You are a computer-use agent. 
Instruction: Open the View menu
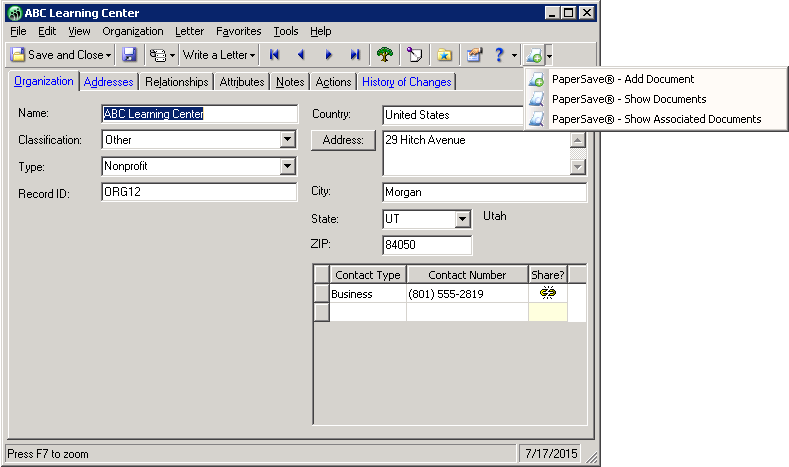coord(80,31)
